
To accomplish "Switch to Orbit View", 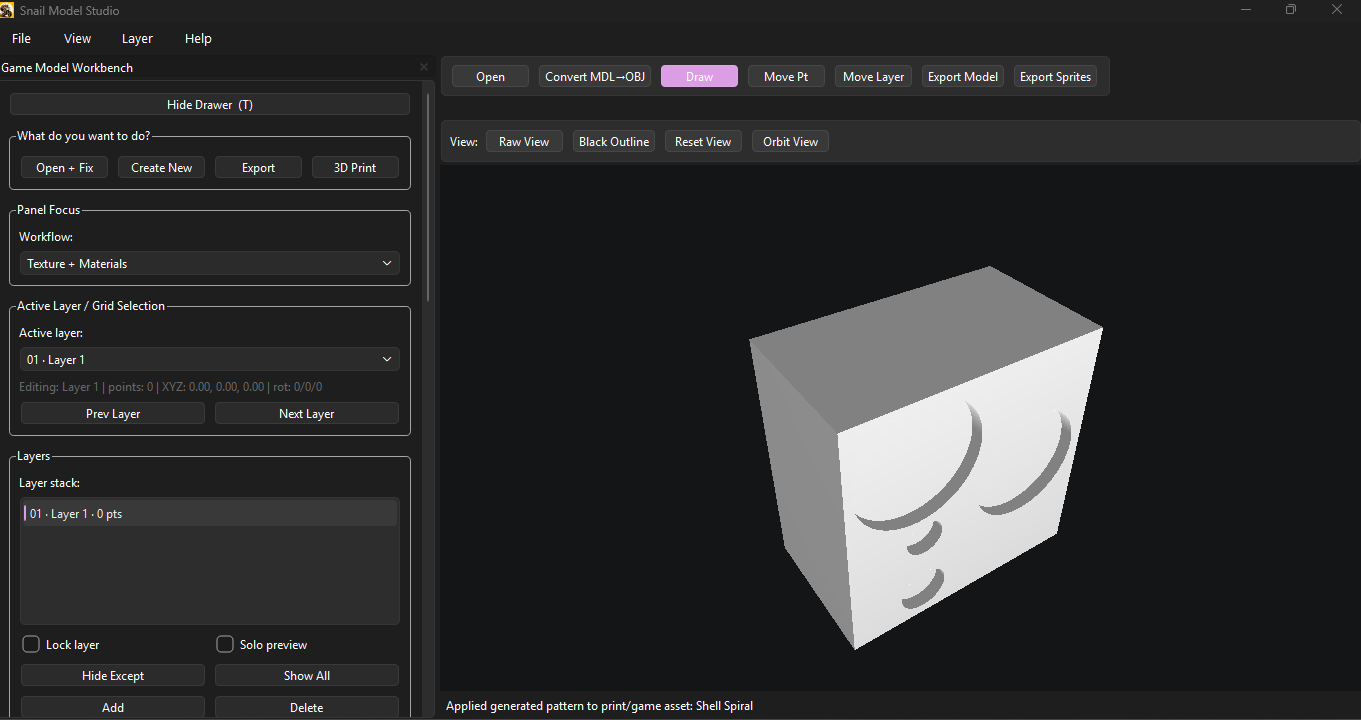I will pos(790,141).
